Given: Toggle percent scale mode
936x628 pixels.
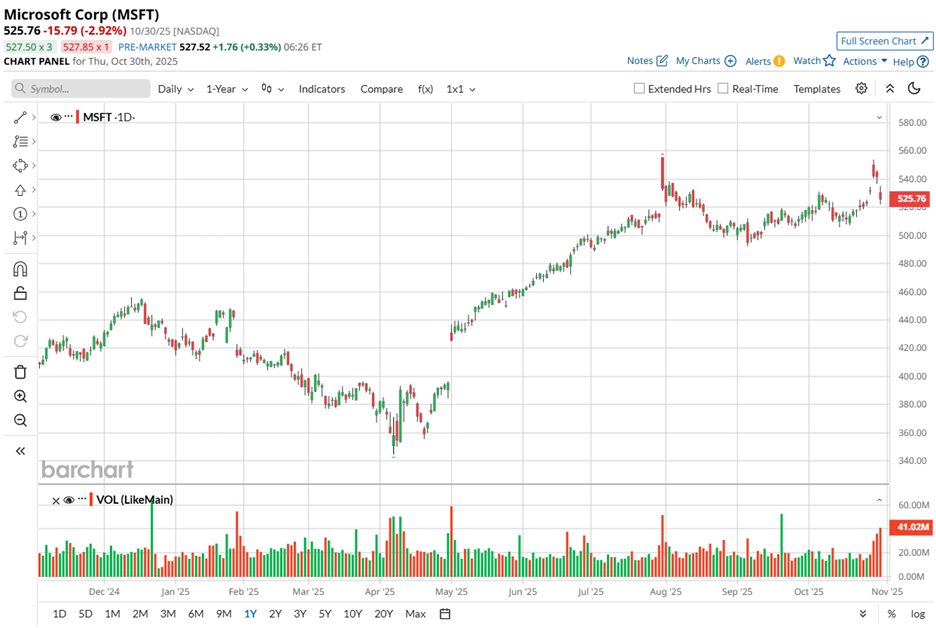Looking at the screenshot, I should pos(891,614).
